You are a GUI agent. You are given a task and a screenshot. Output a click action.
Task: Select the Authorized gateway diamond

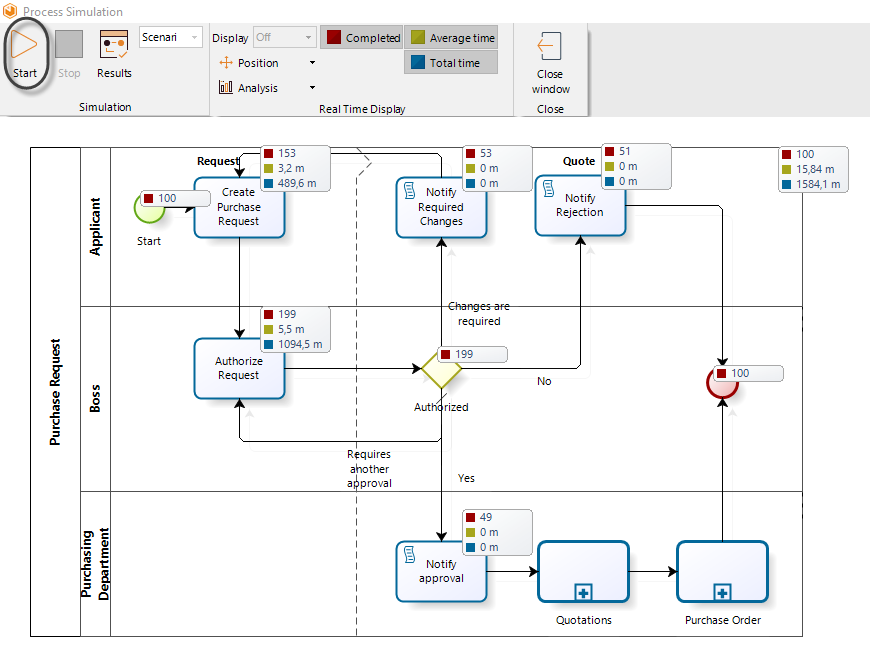[x=441, y=370]
